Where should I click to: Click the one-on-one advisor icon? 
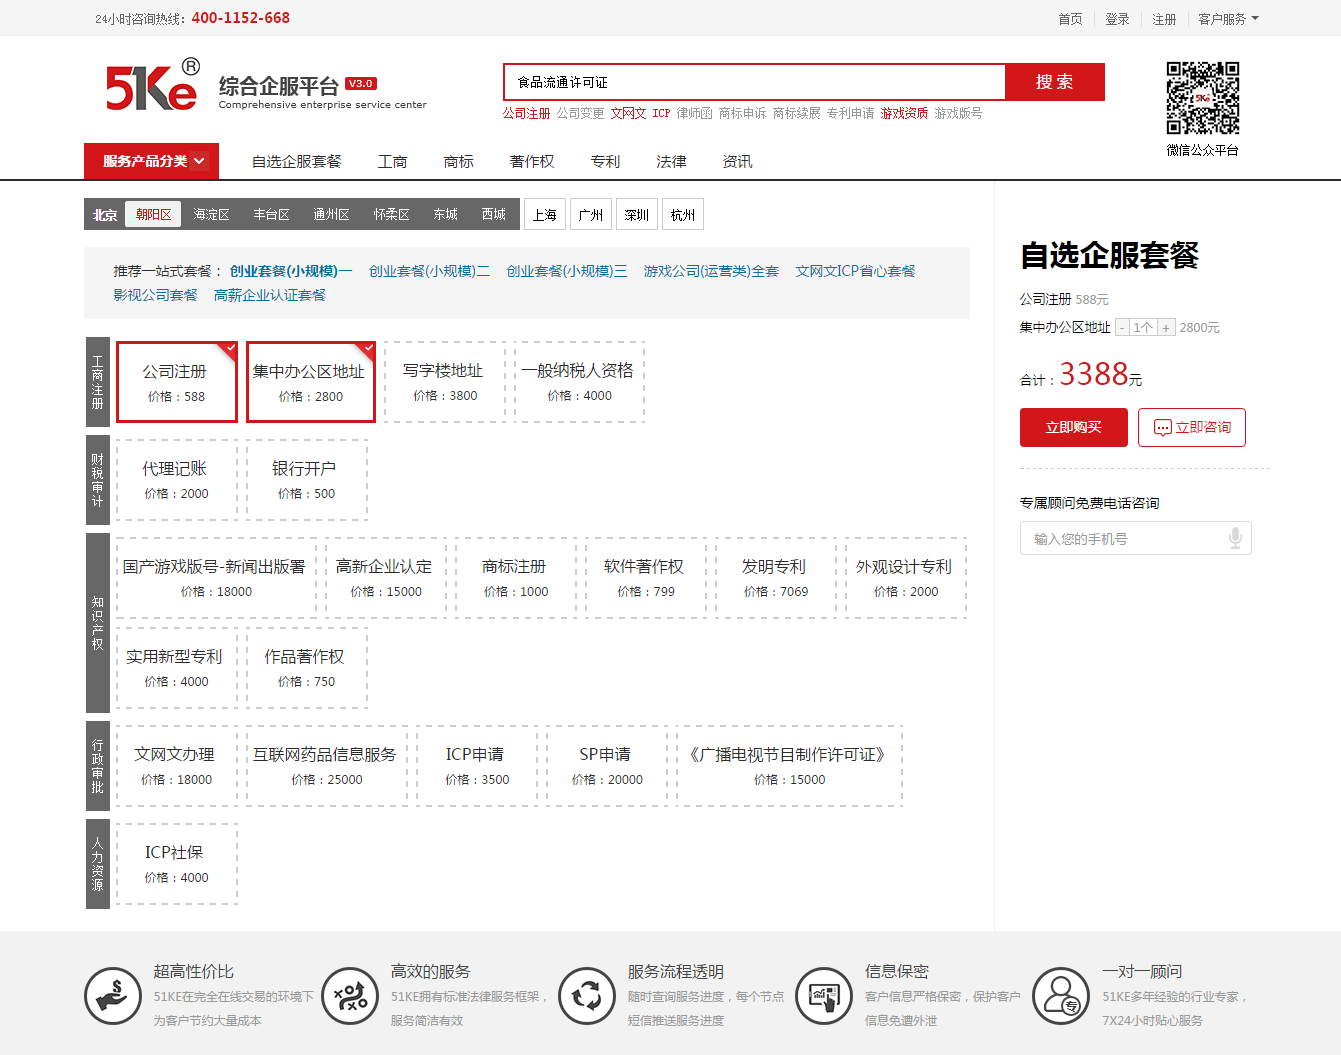(x=1061, y=996)
